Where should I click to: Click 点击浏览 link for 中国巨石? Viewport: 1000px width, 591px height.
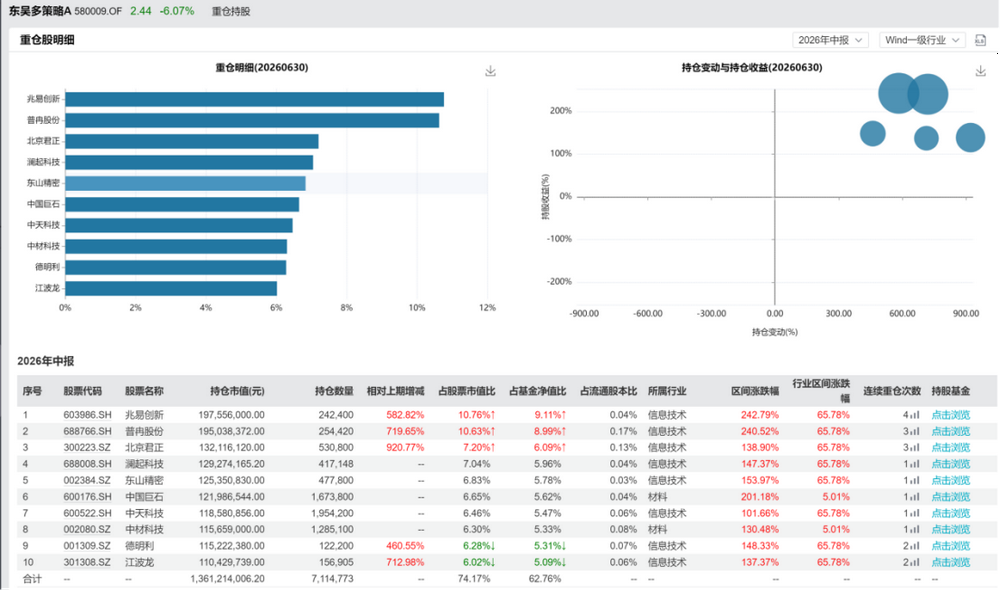950,497
